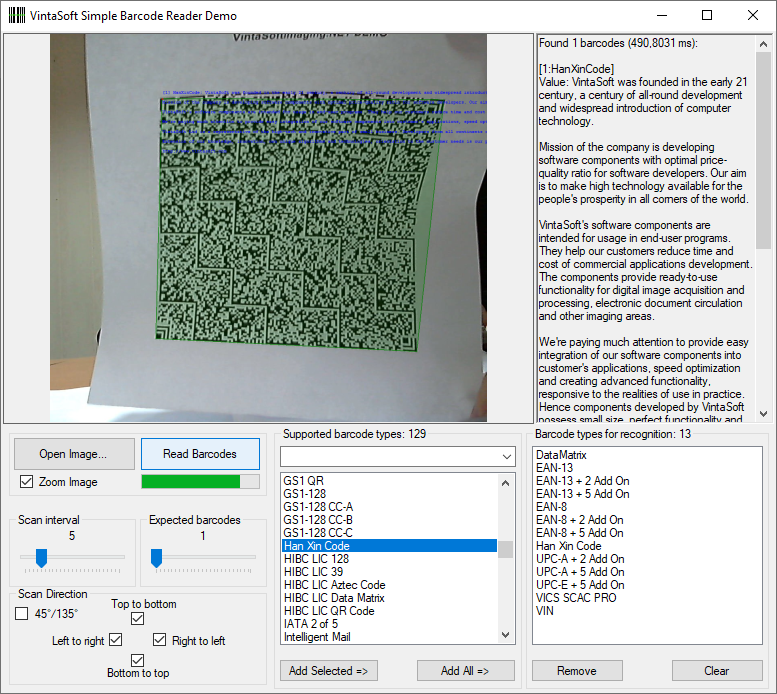Click the VintaSoft barcode app icon in title bar

[16, 15]
